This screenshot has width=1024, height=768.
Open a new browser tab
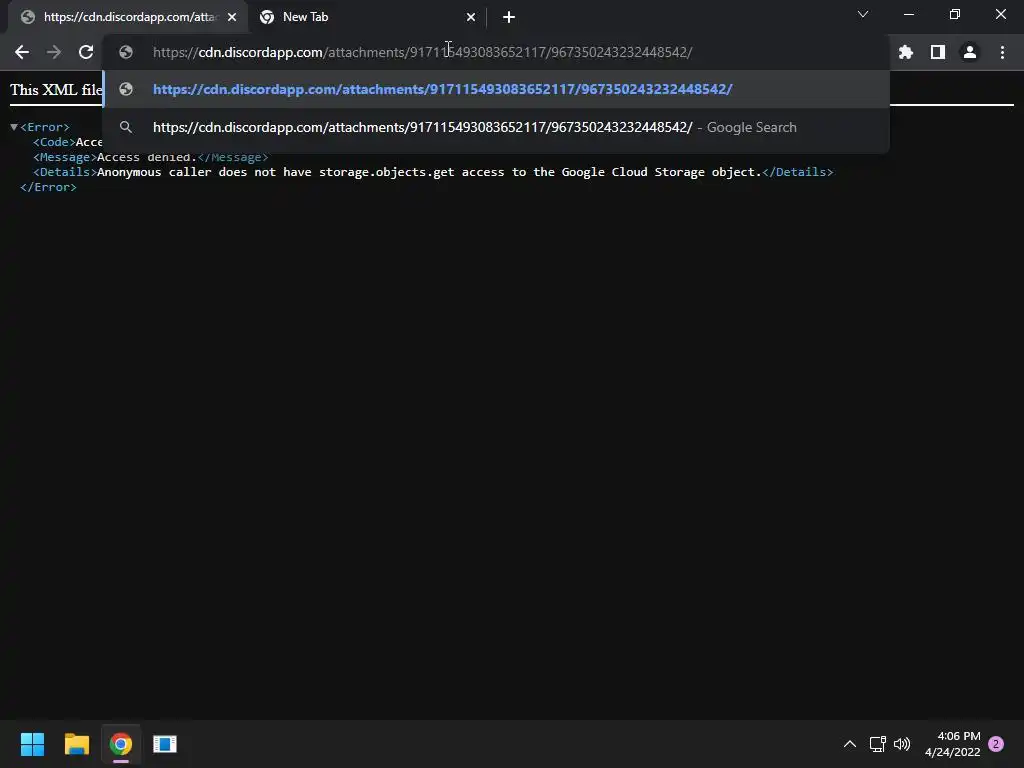509,17
